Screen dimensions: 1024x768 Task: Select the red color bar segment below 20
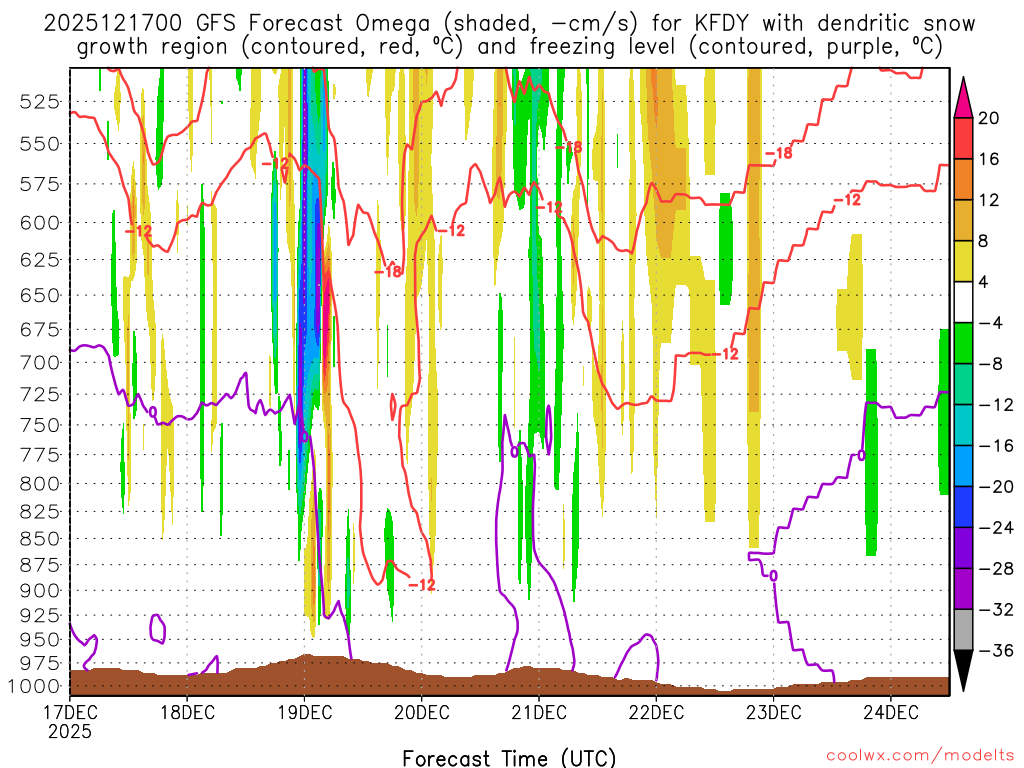966,138
